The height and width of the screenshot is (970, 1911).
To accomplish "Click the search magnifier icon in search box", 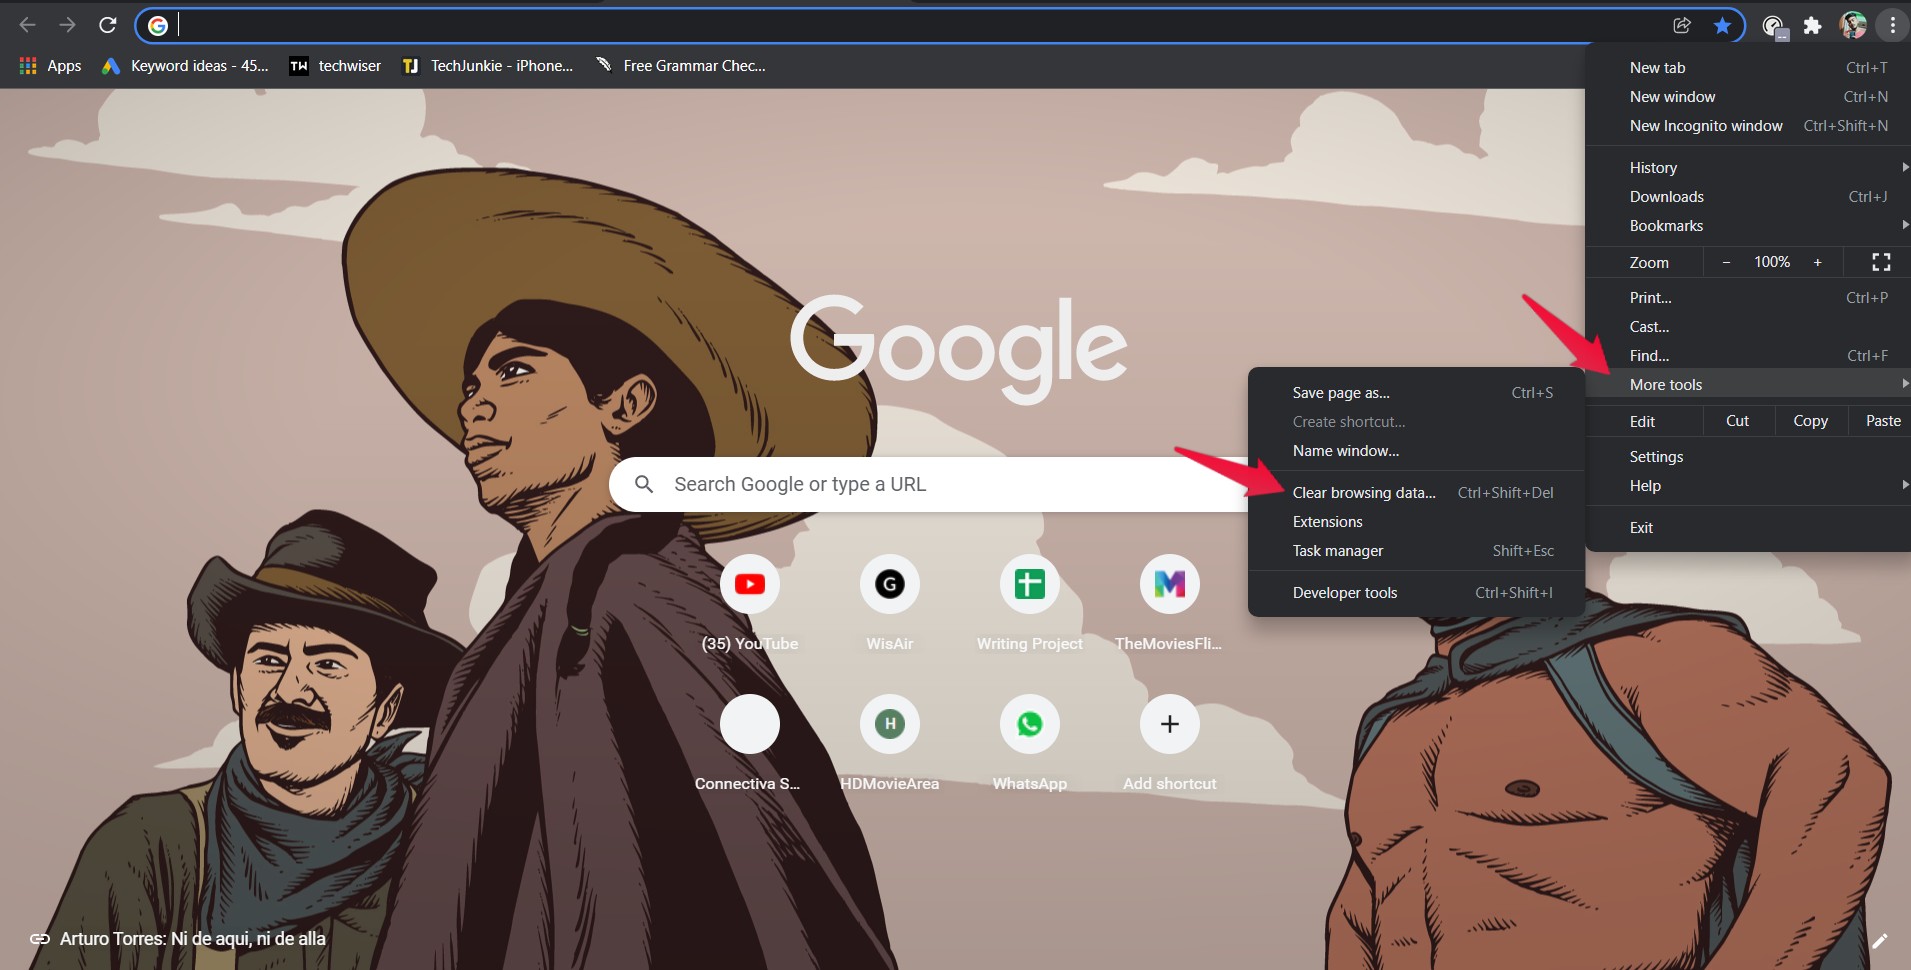I will pyautogui.click(x=644, y=484).
